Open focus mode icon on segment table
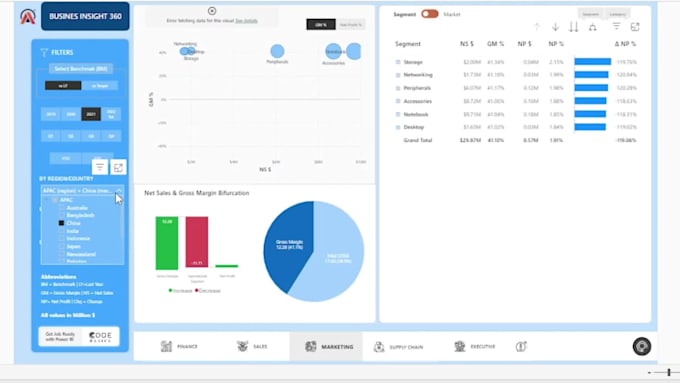680x383 pixels. 635,27
